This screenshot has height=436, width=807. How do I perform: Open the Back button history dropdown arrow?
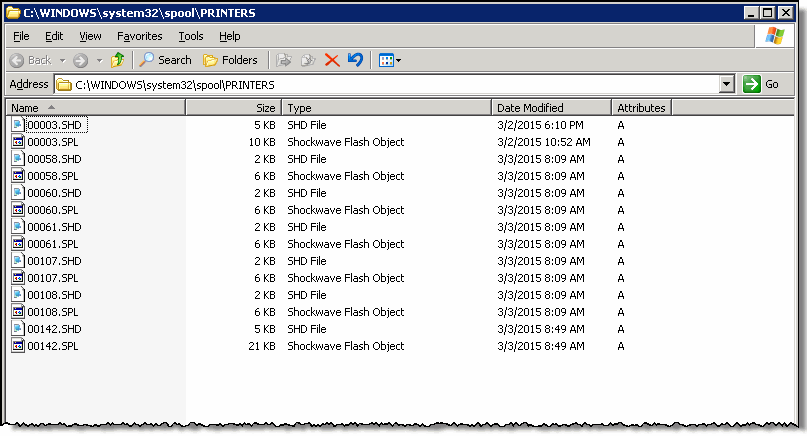click(60, 60)
